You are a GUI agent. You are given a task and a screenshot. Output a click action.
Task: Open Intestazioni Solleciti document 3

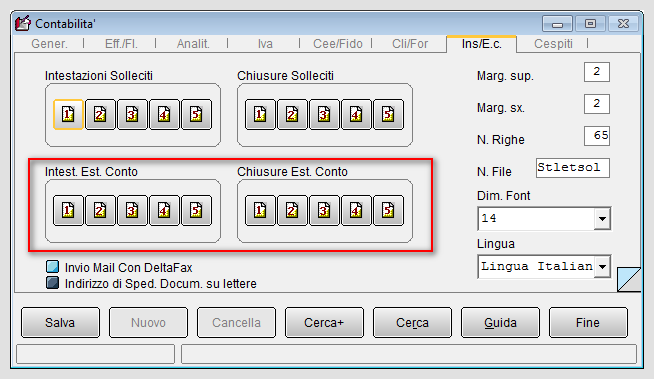pos(132,115)
